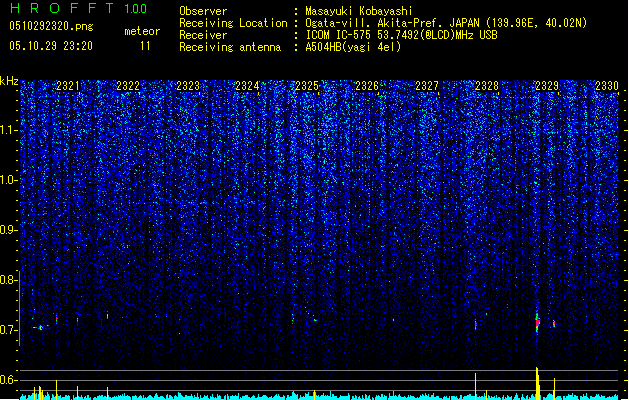629x400 pixels.
Task: Click the kHz axis unit label
Action: click(9, 81)
